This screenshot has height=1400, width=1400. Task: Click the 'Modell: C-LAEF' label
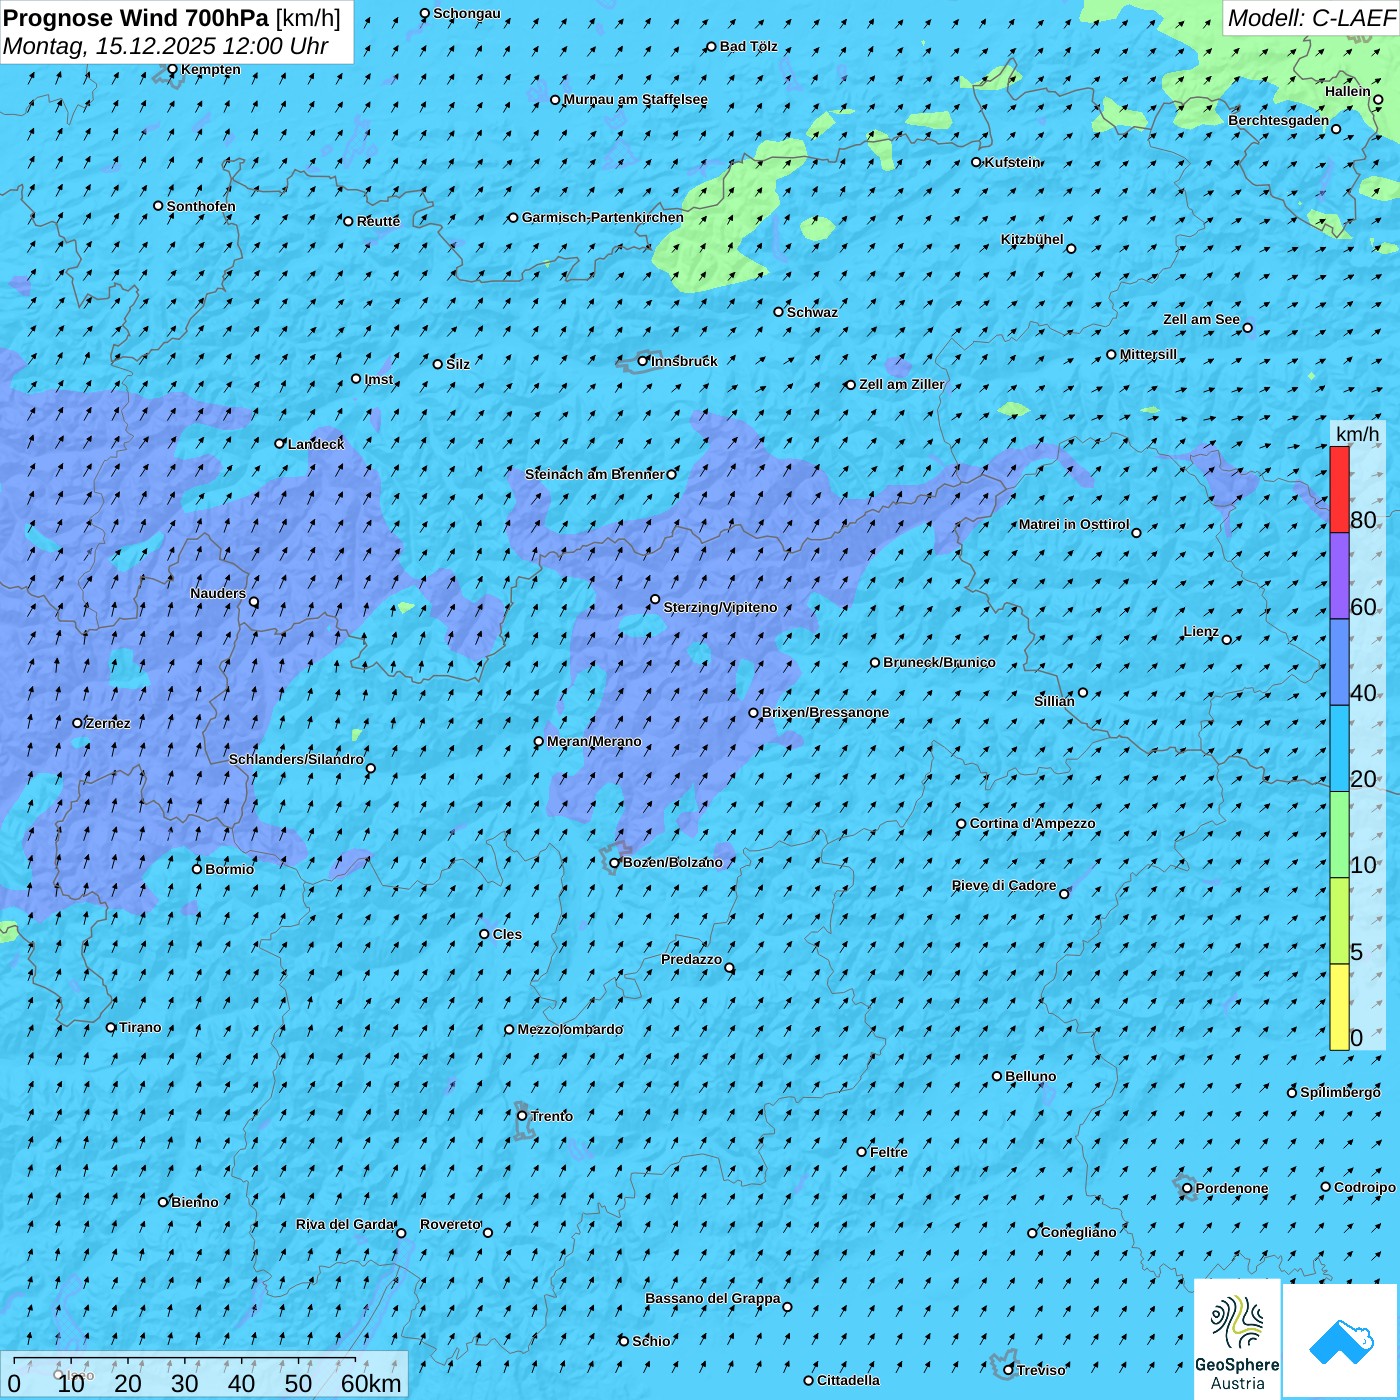point(1311,18)
